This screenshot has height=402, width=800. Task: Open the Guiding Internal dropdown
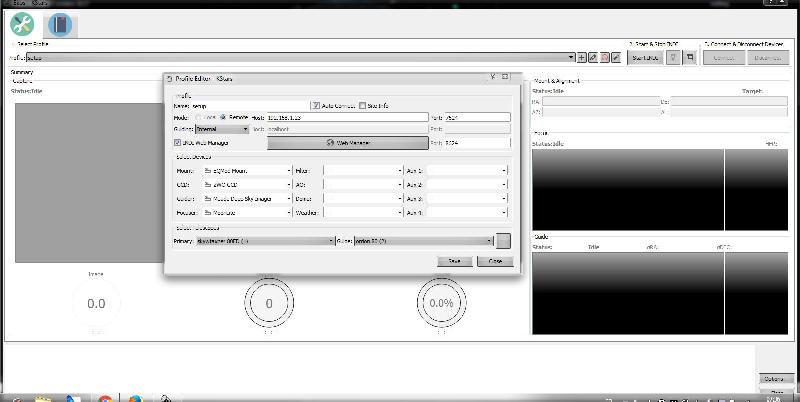click(222, 130)
